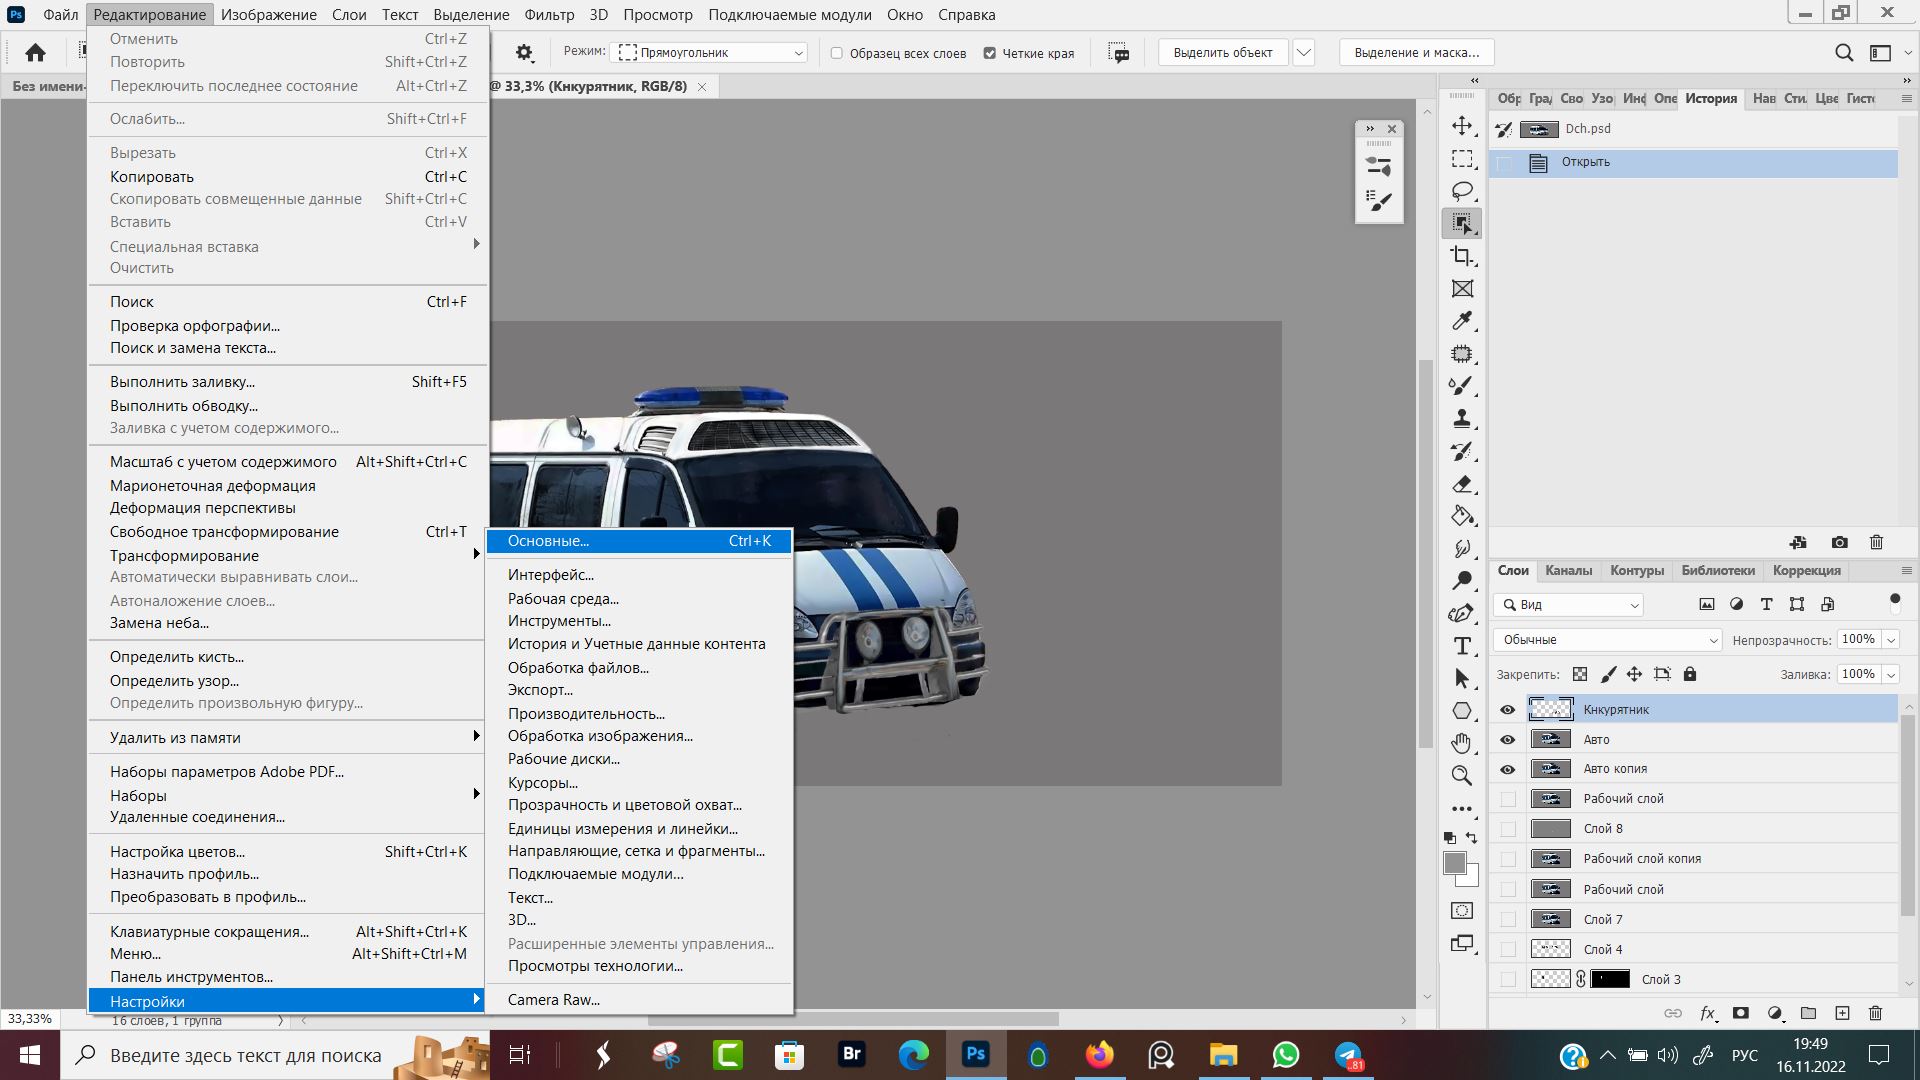Select the Zoom magnifier tool
1920x1080 pixels.
tap(1462, 775)
